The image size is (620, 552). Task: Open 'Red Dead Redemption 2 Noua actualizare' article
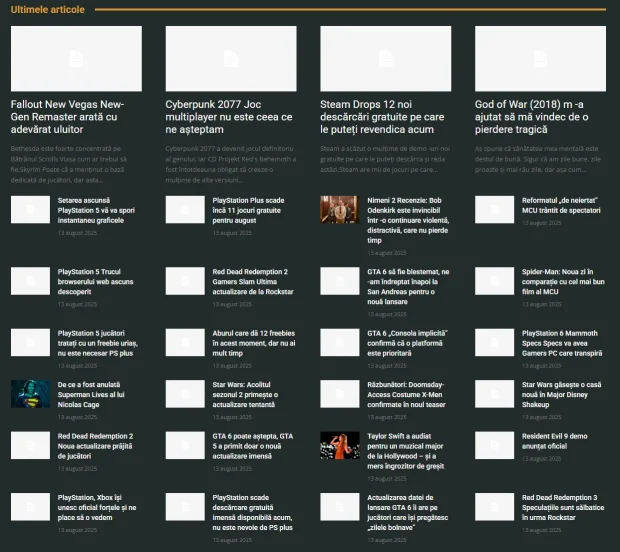pos(95,446)
